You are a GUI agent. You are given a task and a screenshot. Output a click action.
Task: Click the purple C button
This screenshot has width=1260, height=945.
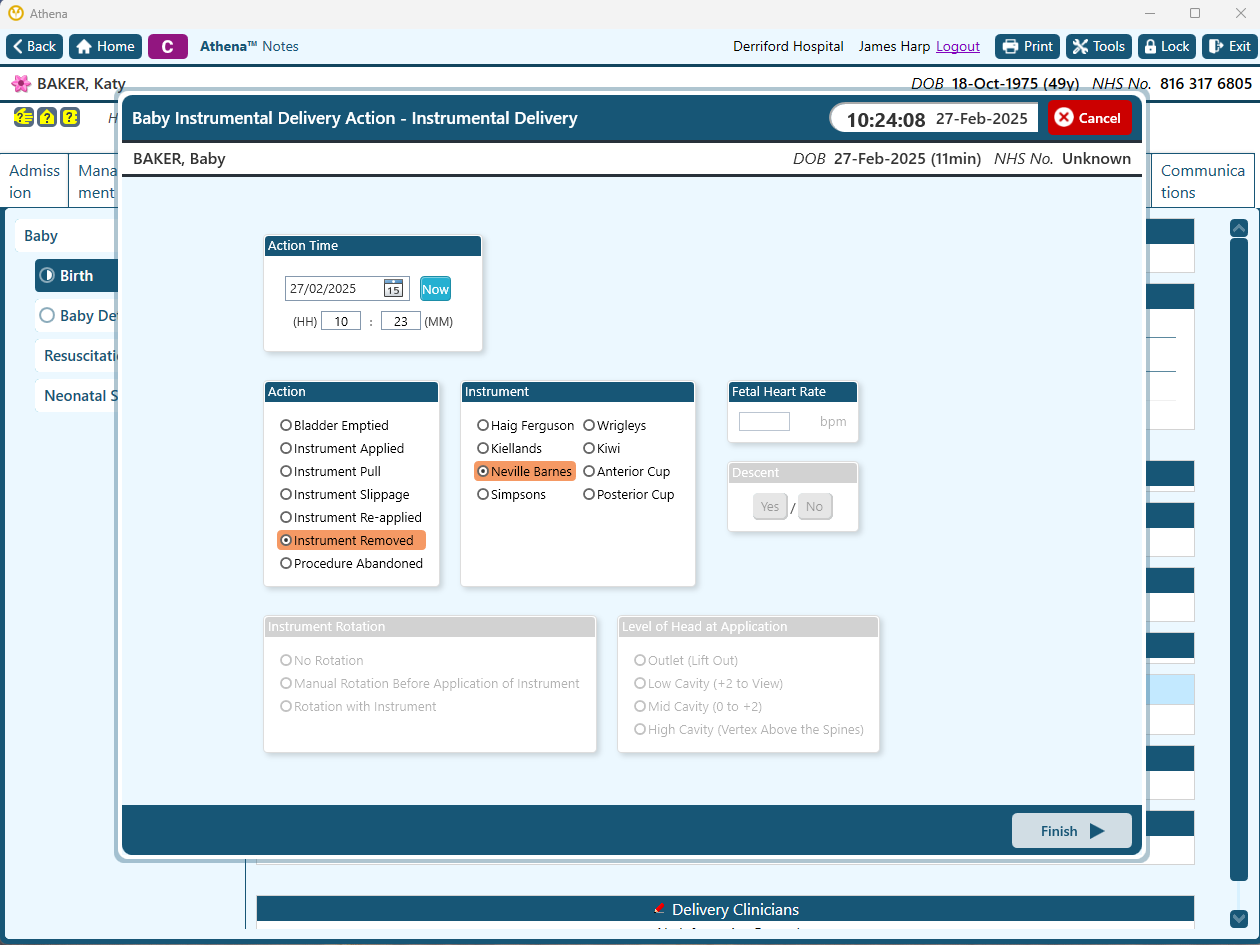click(167, 46)
